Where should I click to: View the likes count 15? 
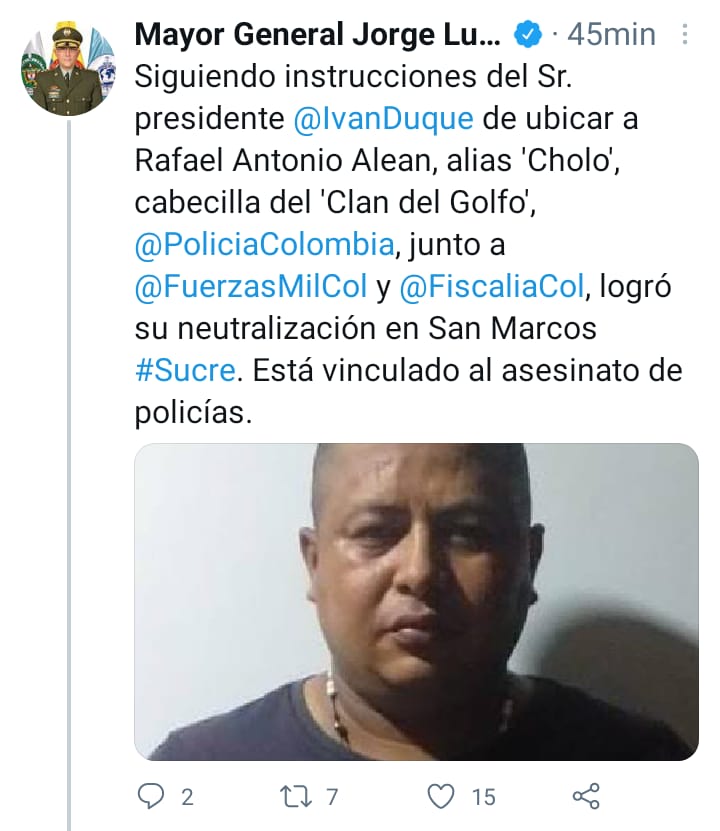(x=484, y=797)
